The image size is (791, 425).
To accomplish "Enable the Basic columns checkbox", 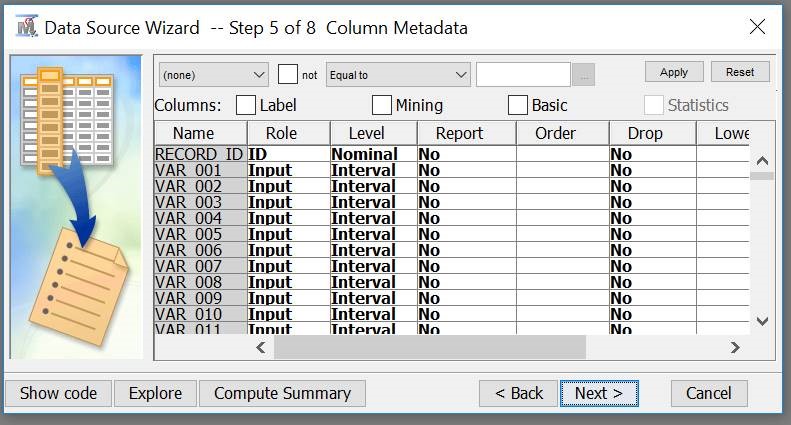I will click(518, 105).
